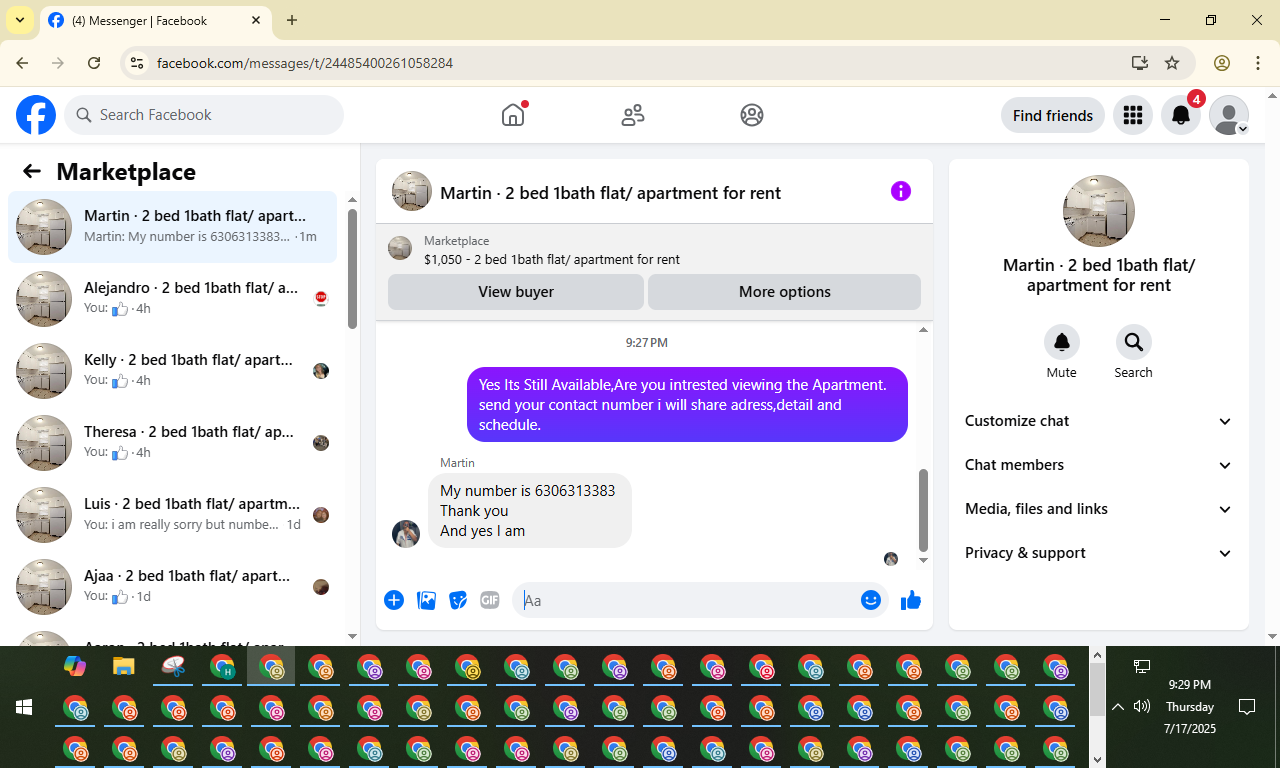
Task: Open the account profile avatar menu
Action: (1229, 115)
